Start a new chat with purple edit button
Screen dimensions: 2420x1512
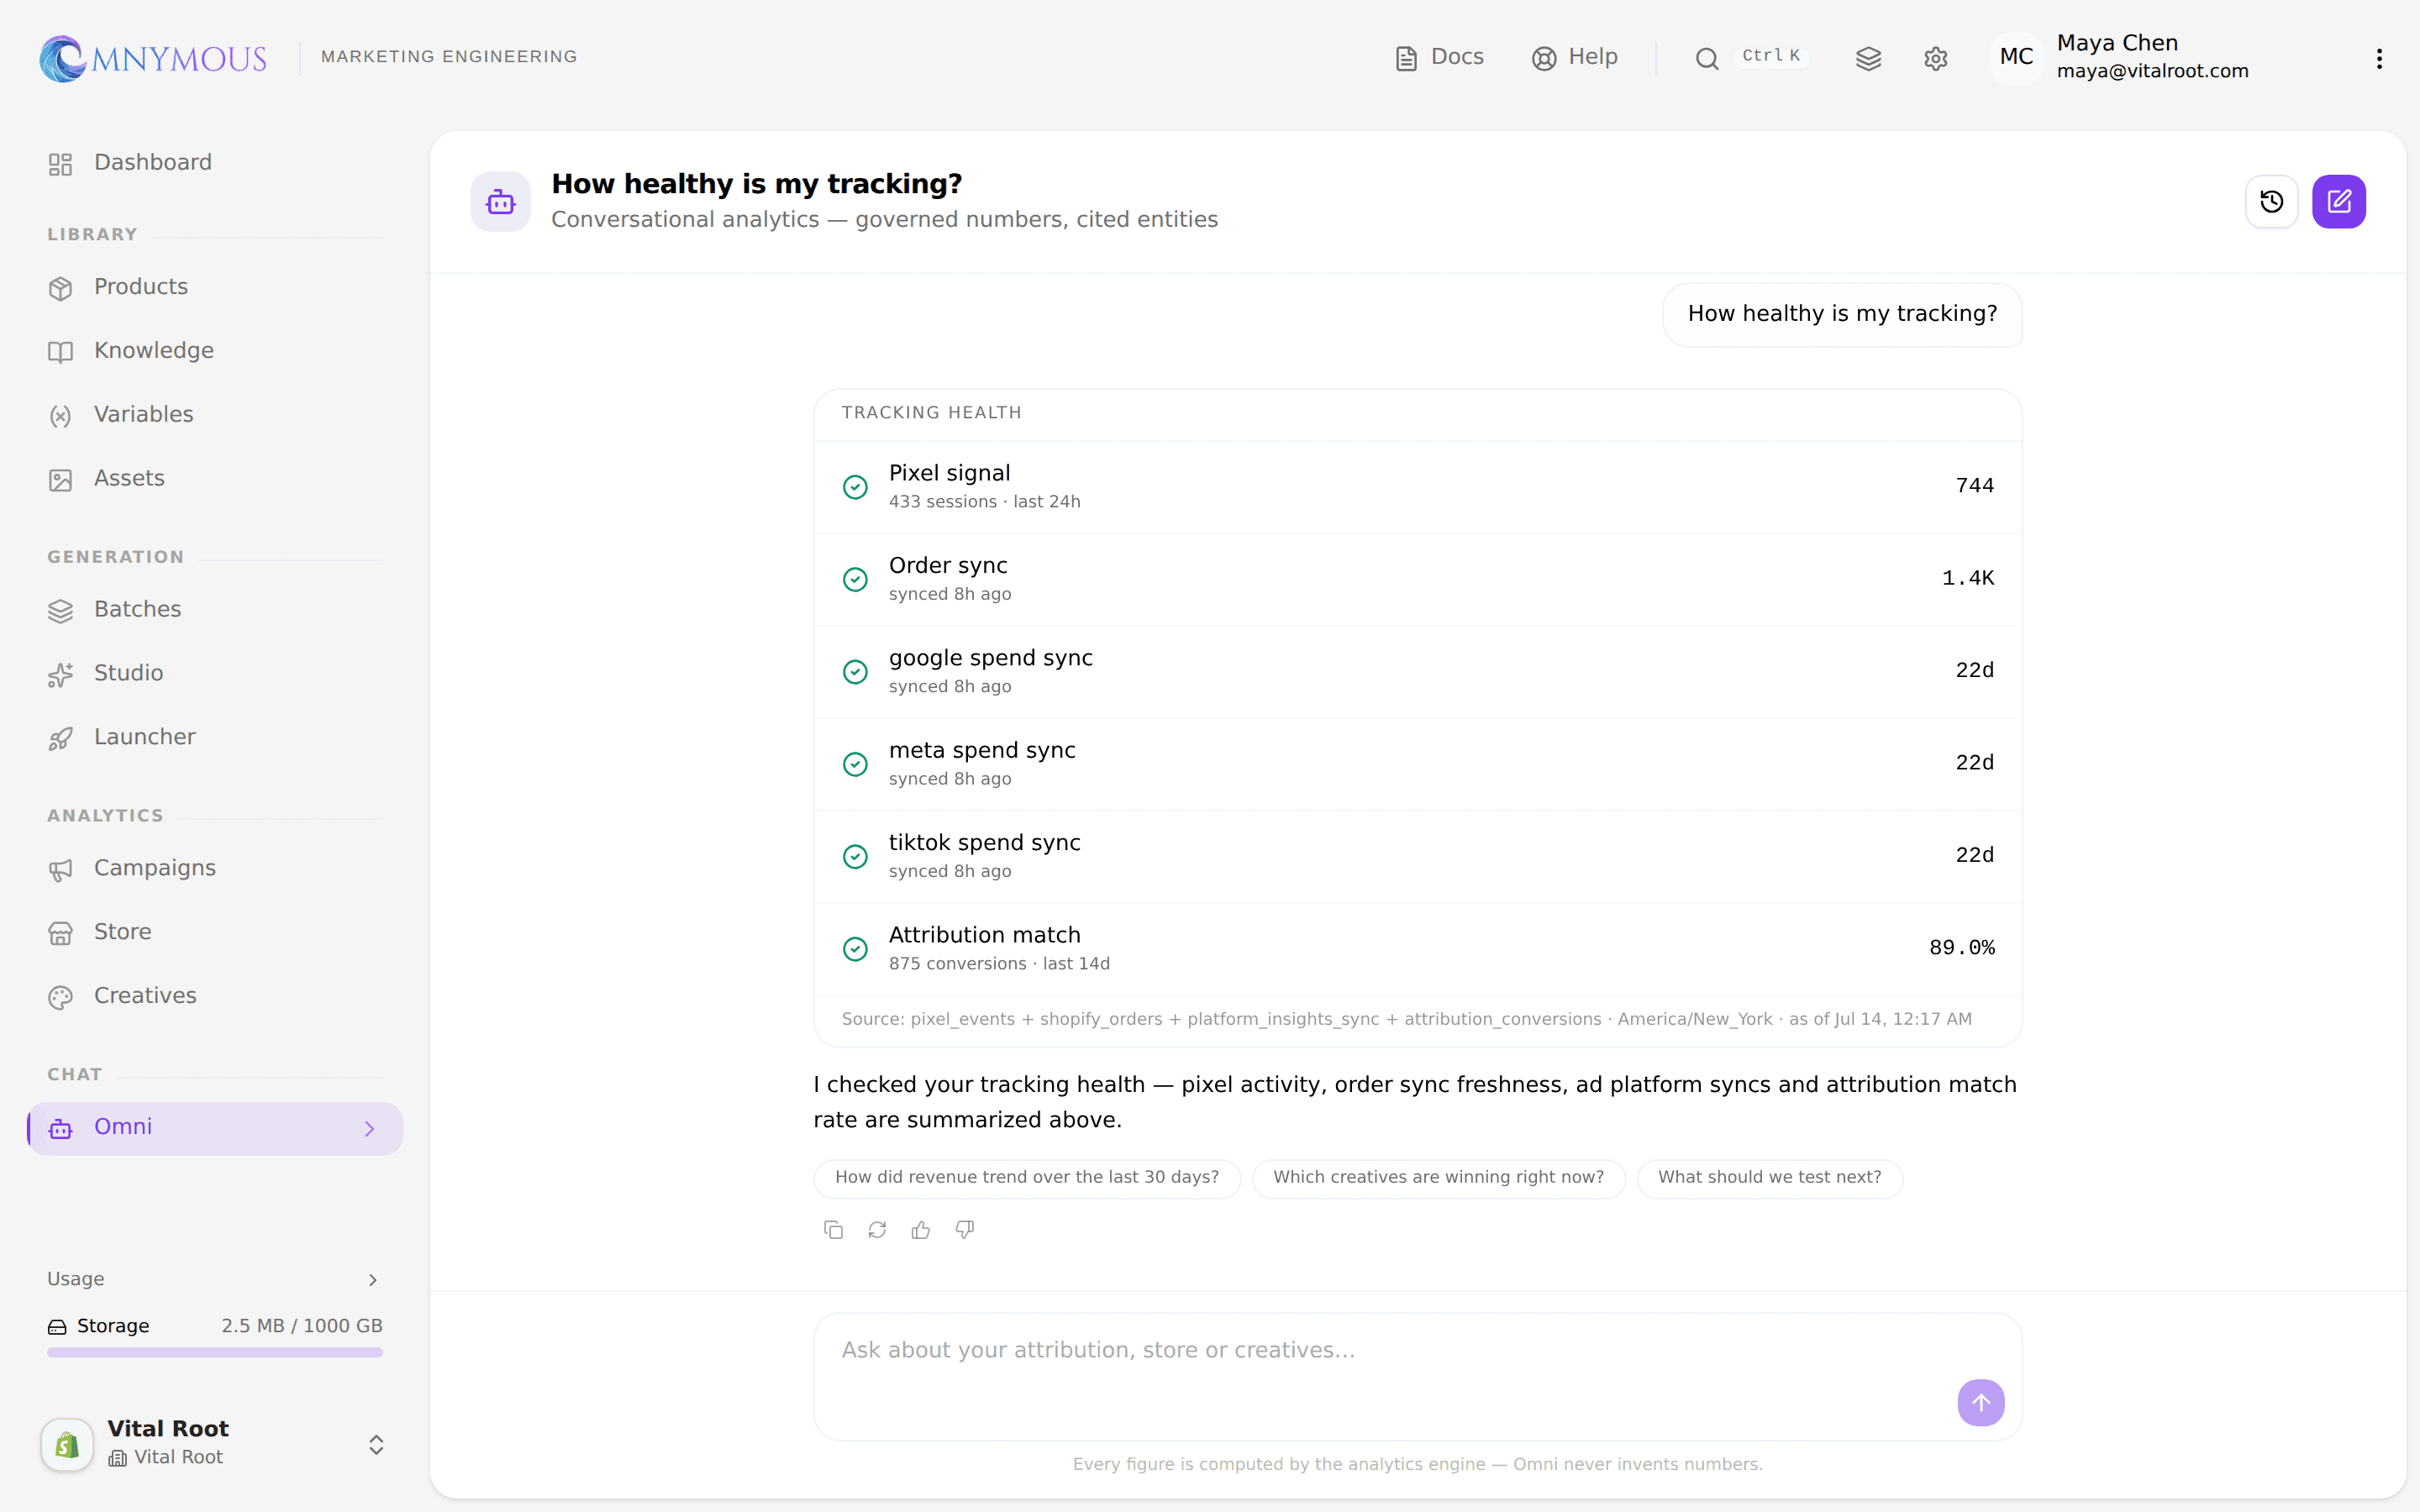2338,202
